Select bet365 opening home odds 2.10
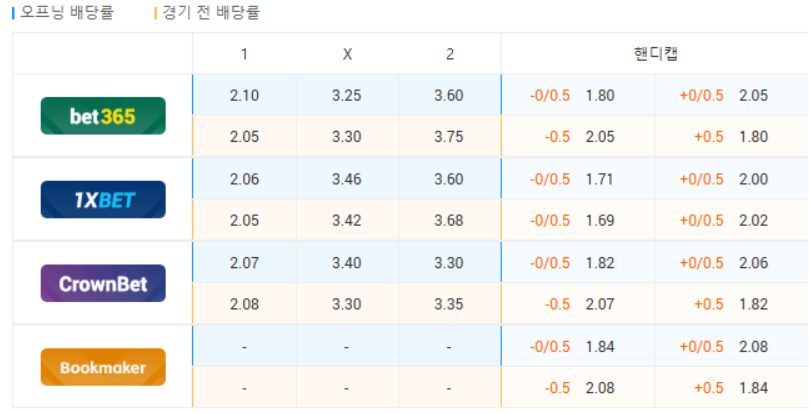 [244, 96]
